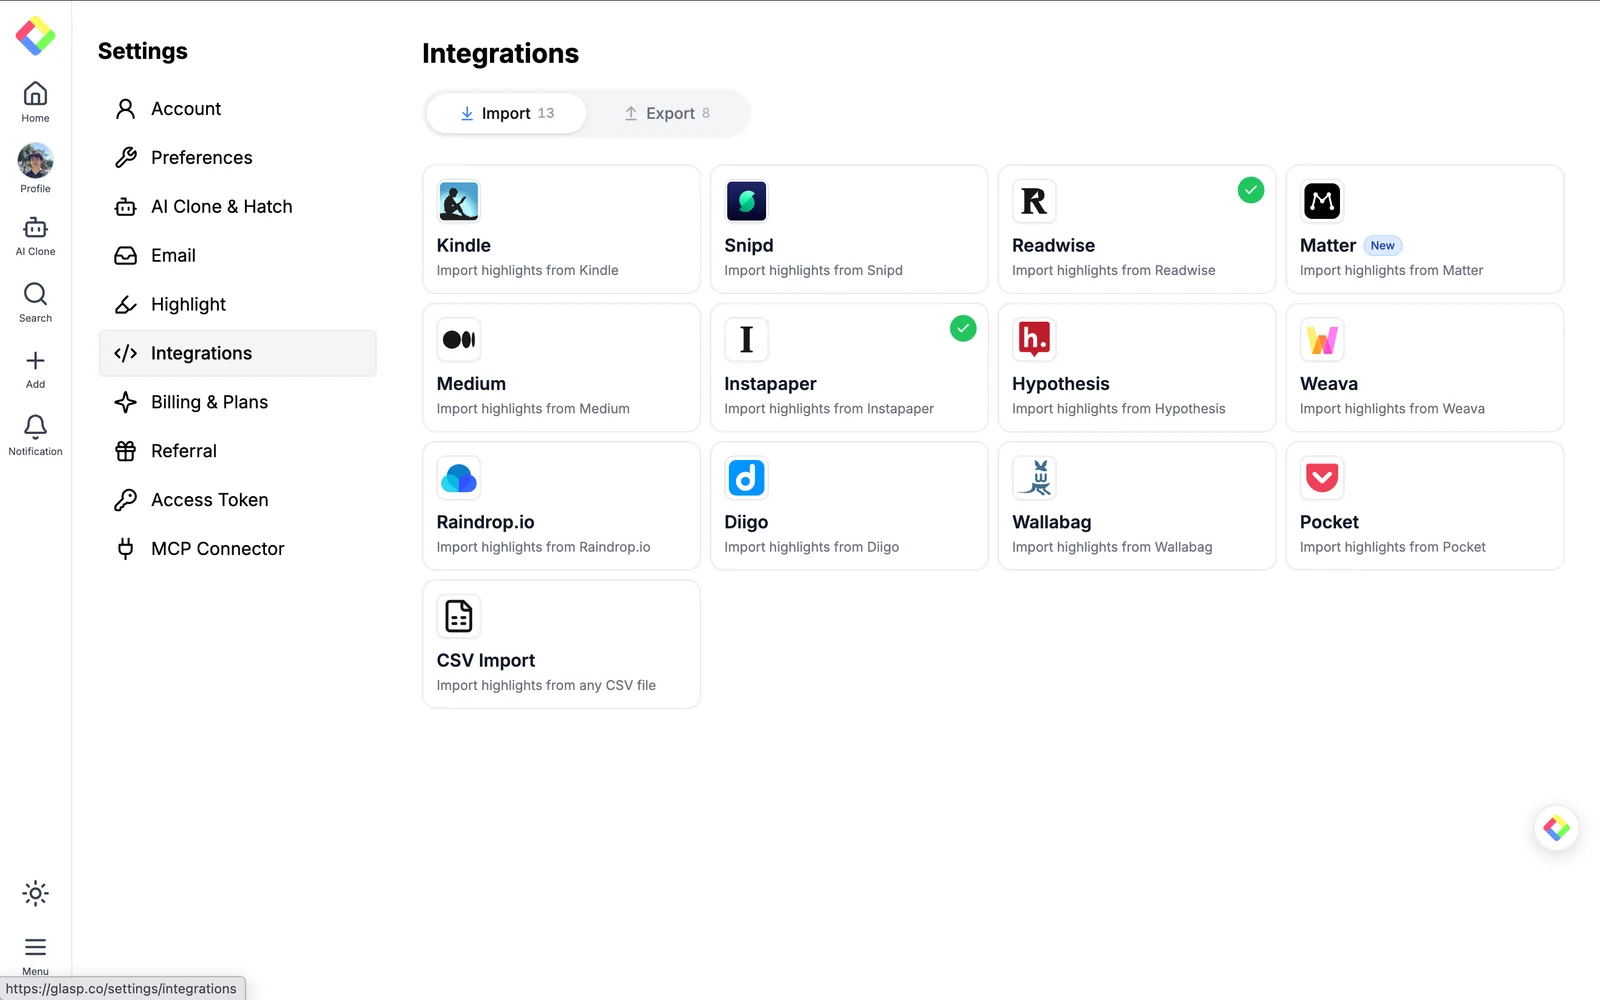The width and height of the screenshot is (1600, 1000).
Task: Open Email settings
Action: [x=238, y=256]
